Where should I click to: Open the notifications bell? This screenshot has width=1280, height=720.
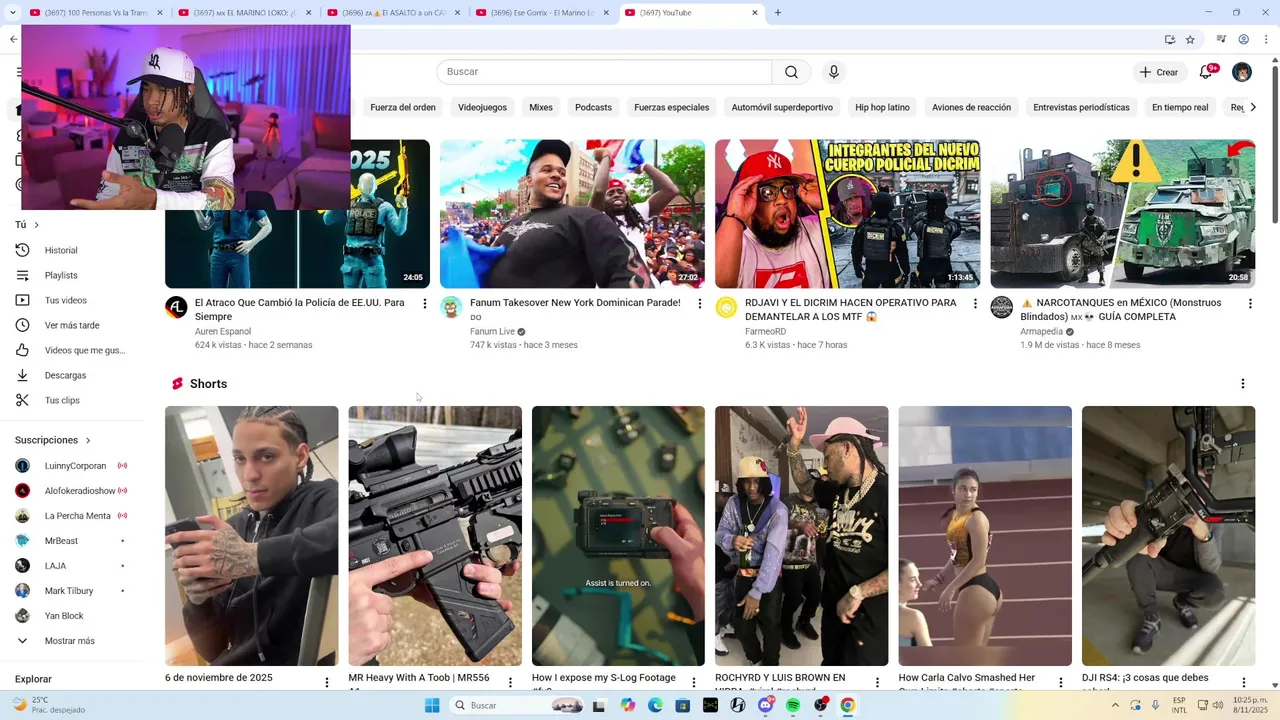pyautogui.click(x=1206, y=72)
